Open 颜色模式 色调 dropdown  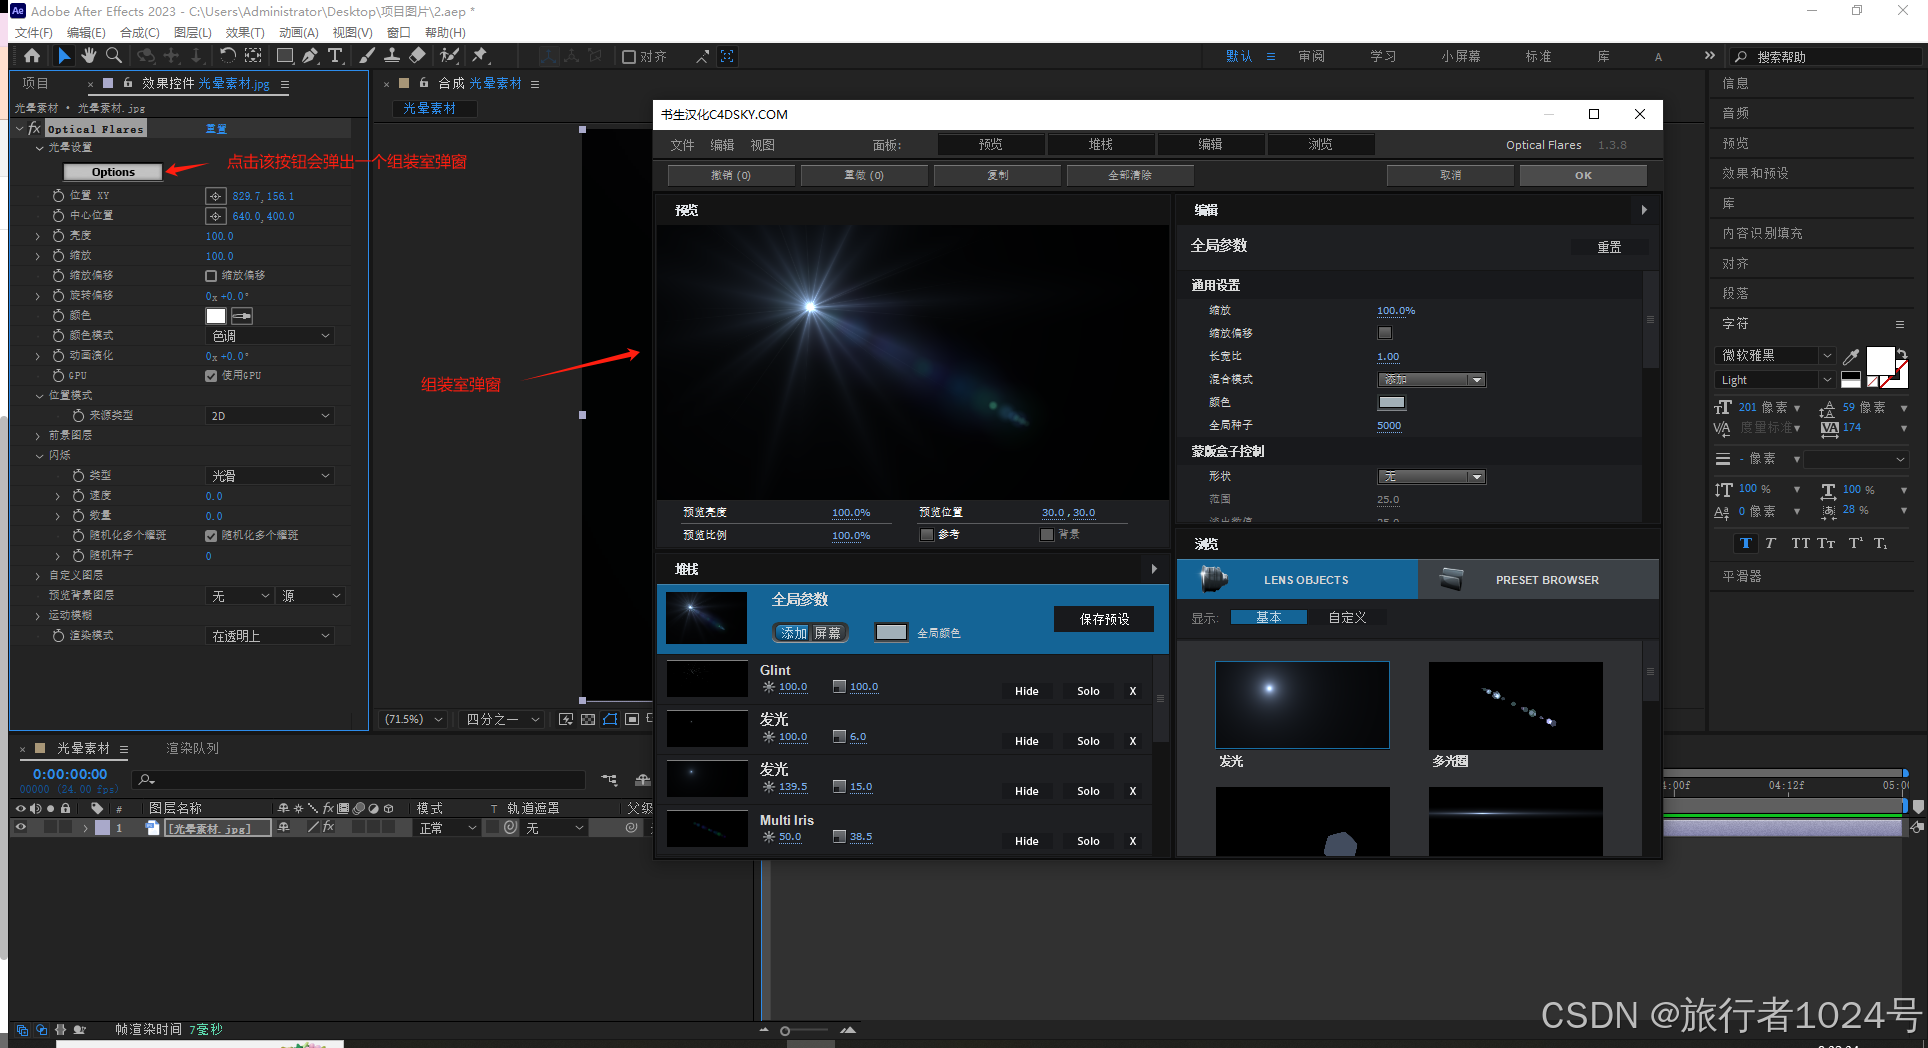click(269, 336)
